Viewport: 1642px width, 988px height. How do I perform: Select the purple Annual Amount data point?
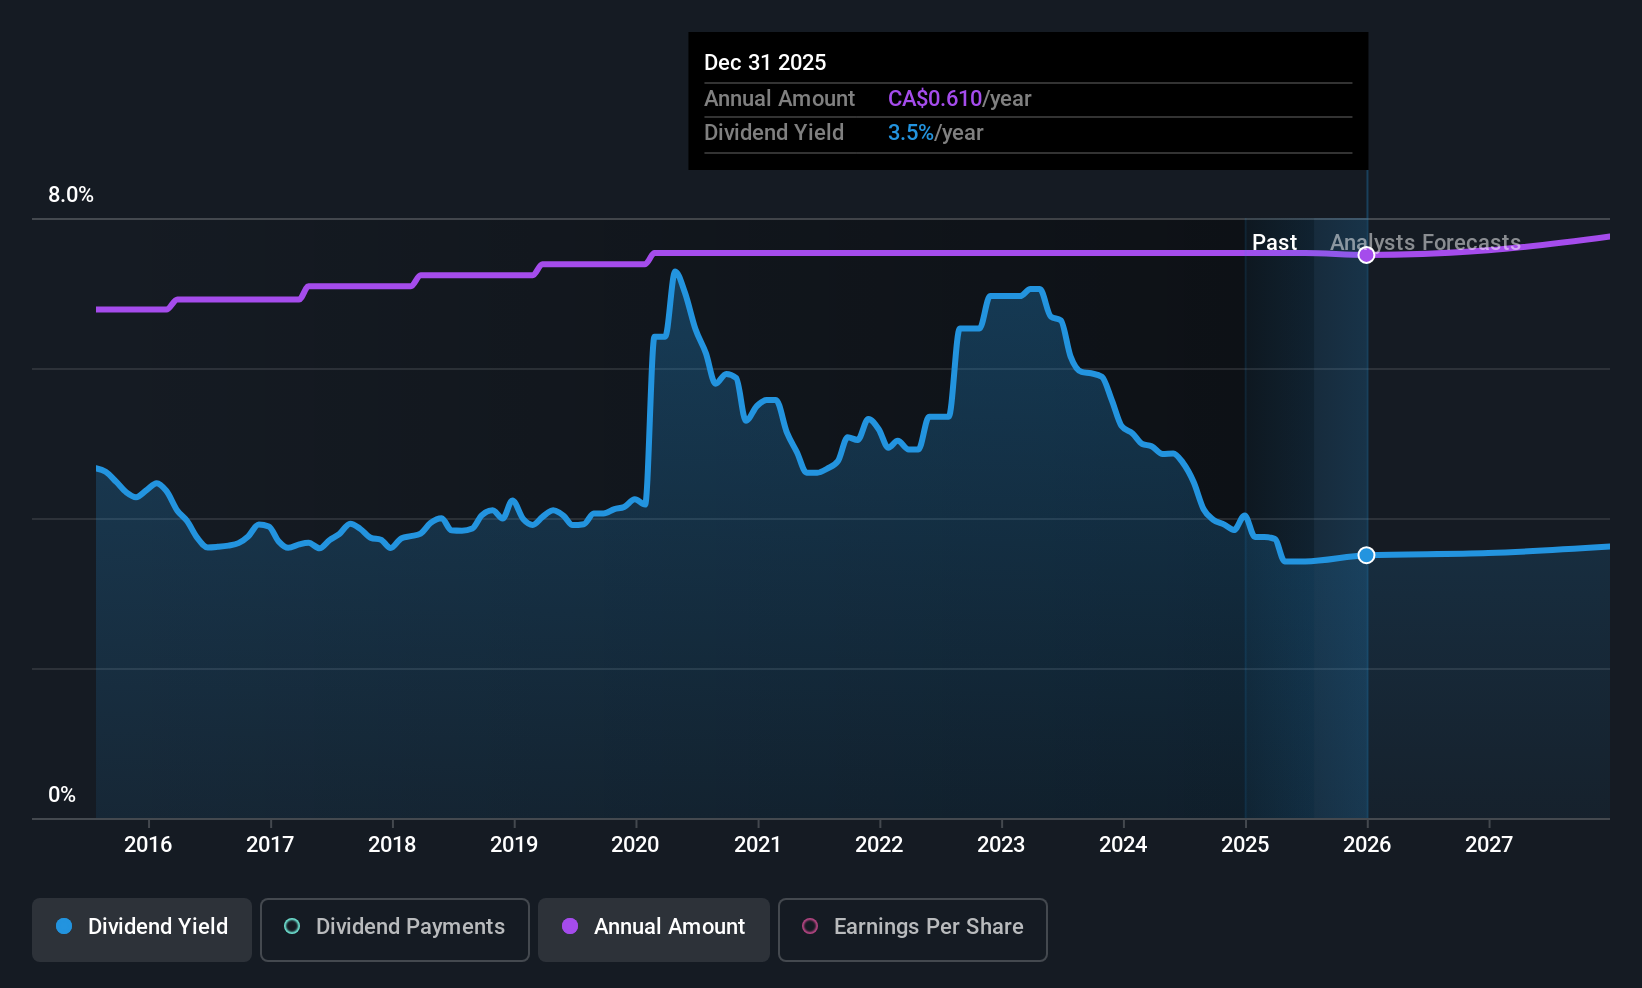1366,255
